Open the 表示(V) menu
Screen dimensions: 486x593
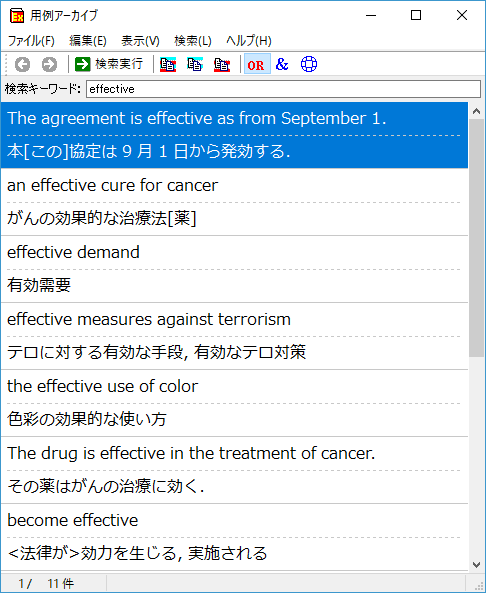(140, 40)
